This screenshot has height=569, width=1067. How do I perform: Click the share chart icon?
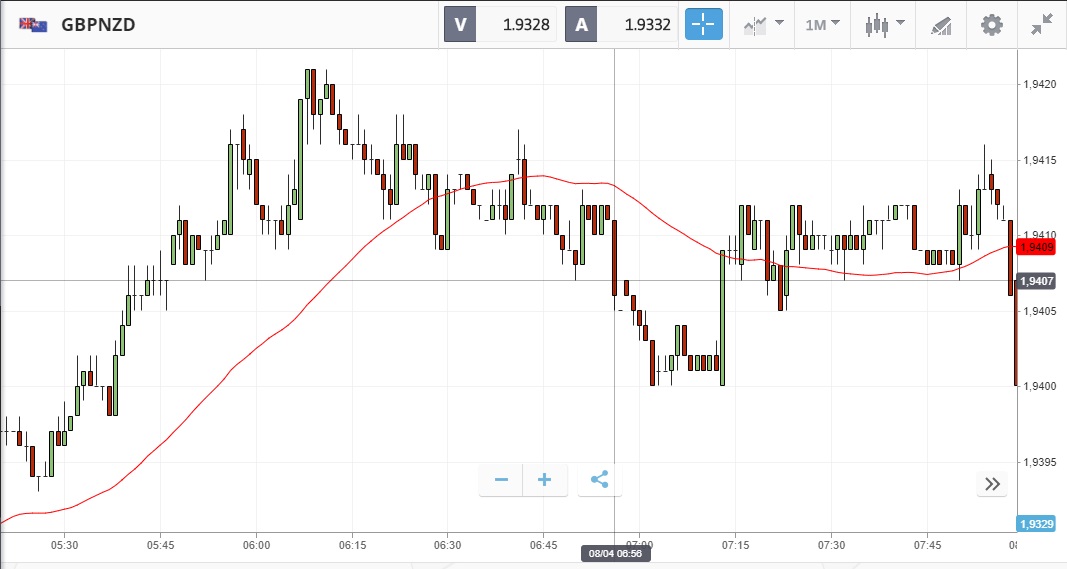tap(599, 480)
